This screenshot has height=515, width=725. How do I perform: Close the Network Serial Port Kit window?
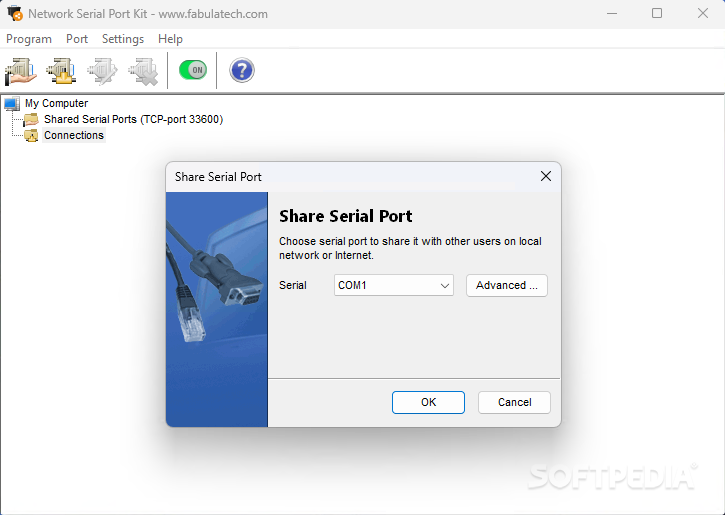tap(703, 13)
